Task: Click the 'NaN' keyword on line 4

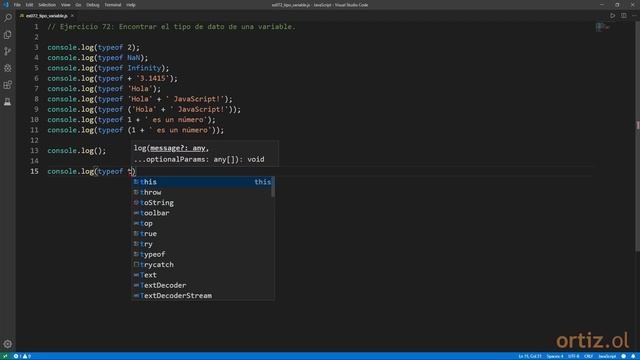Action: pos(133,58)
